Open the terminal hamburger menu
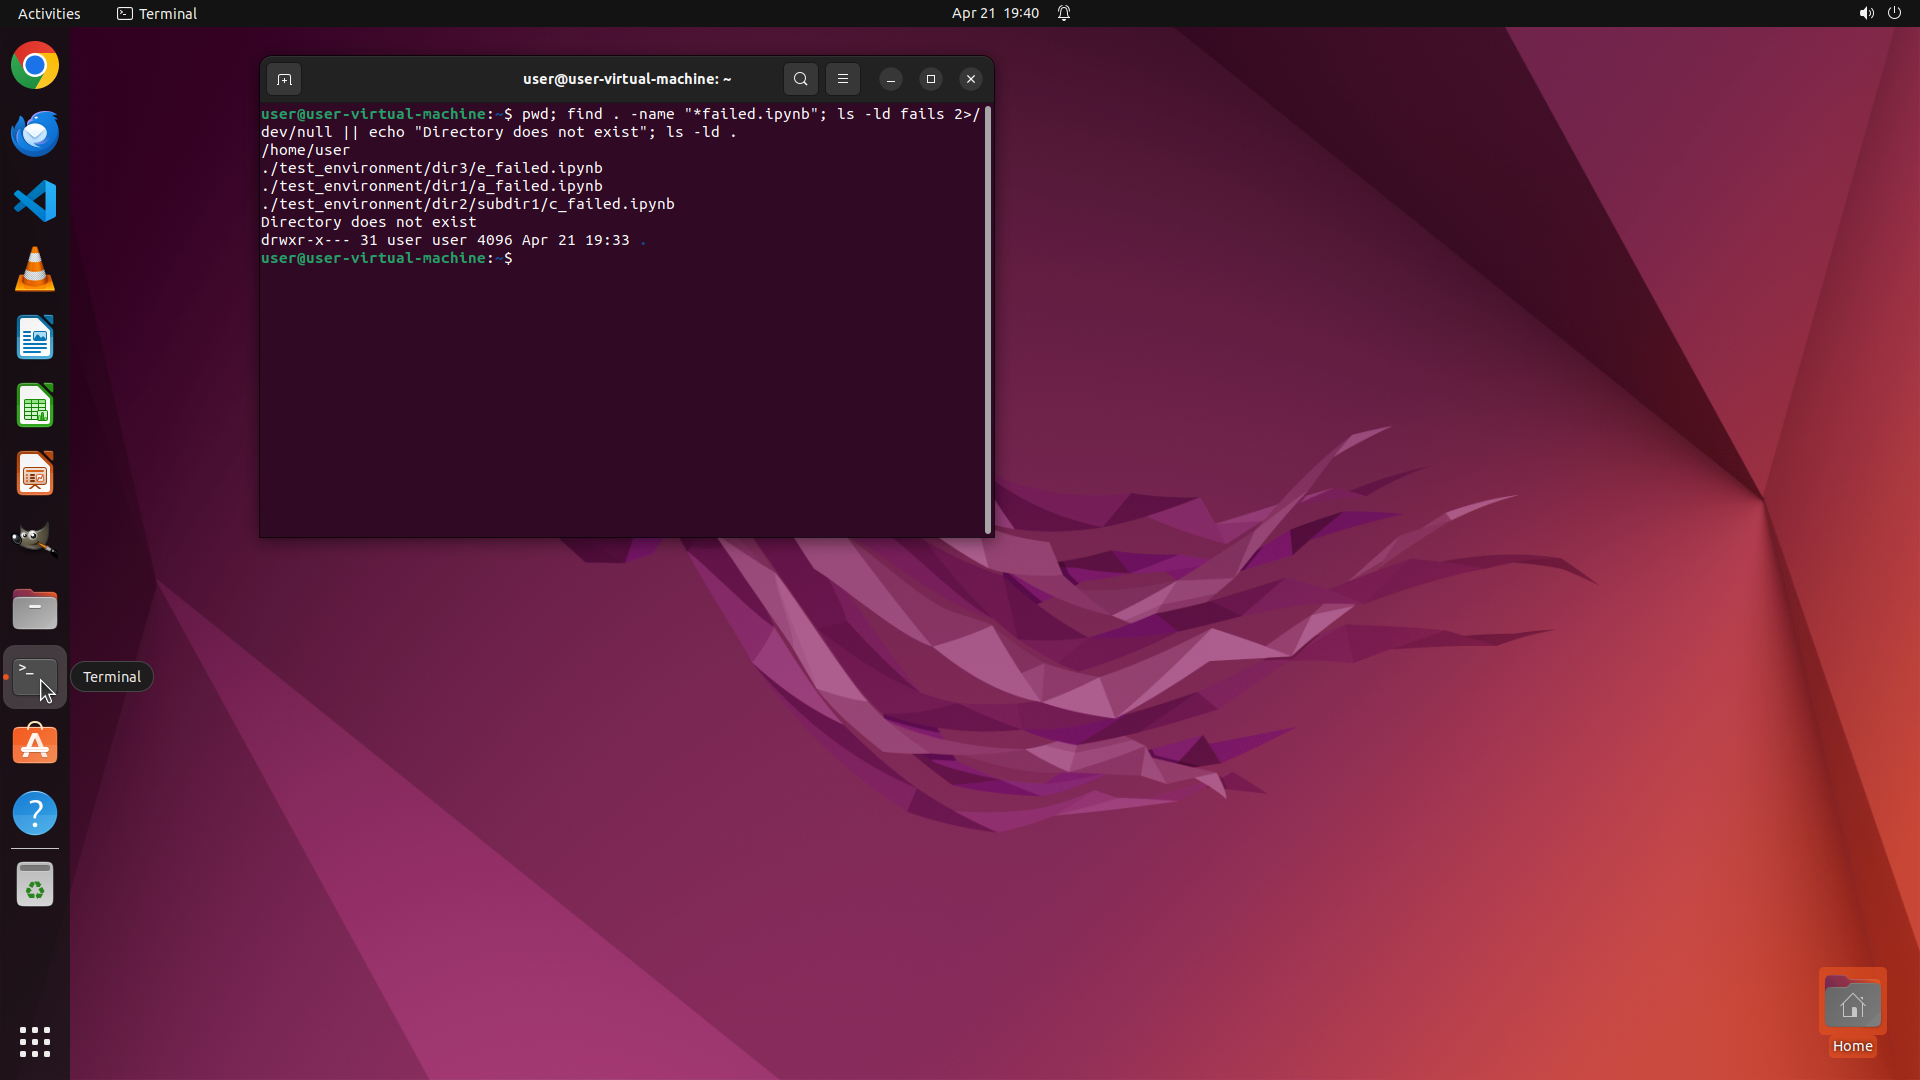The height and width of the screenshot is (1080, 1920). pyautogui.click(x=843, y=79)
